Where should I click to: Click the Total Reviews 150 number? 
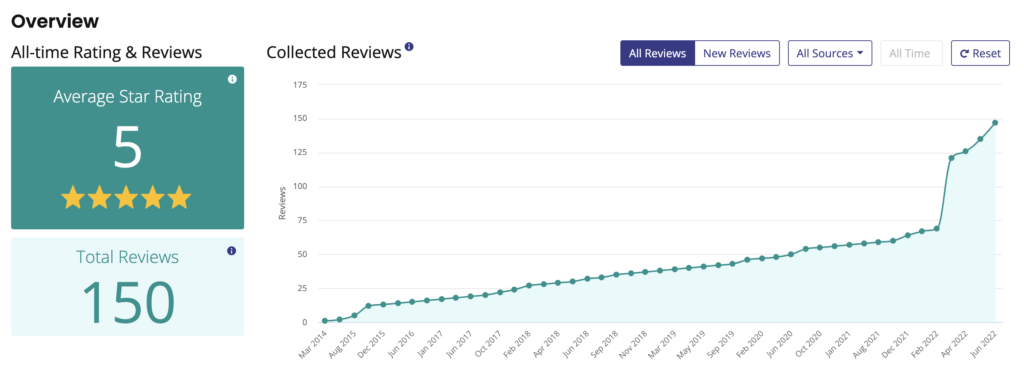(x=128, y=302)
